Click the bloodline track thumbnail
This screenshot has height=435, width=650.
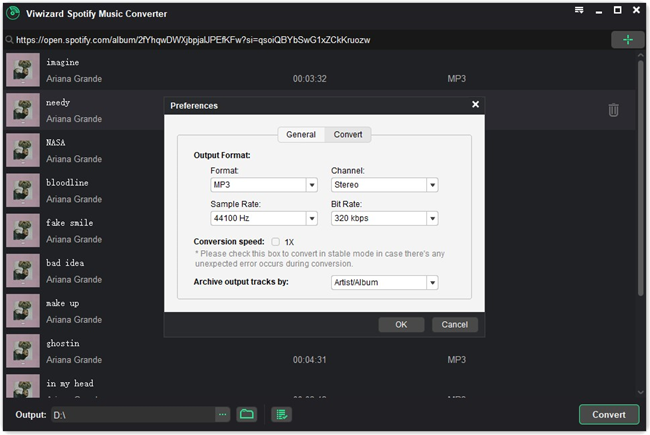click(x=23, y=190)
